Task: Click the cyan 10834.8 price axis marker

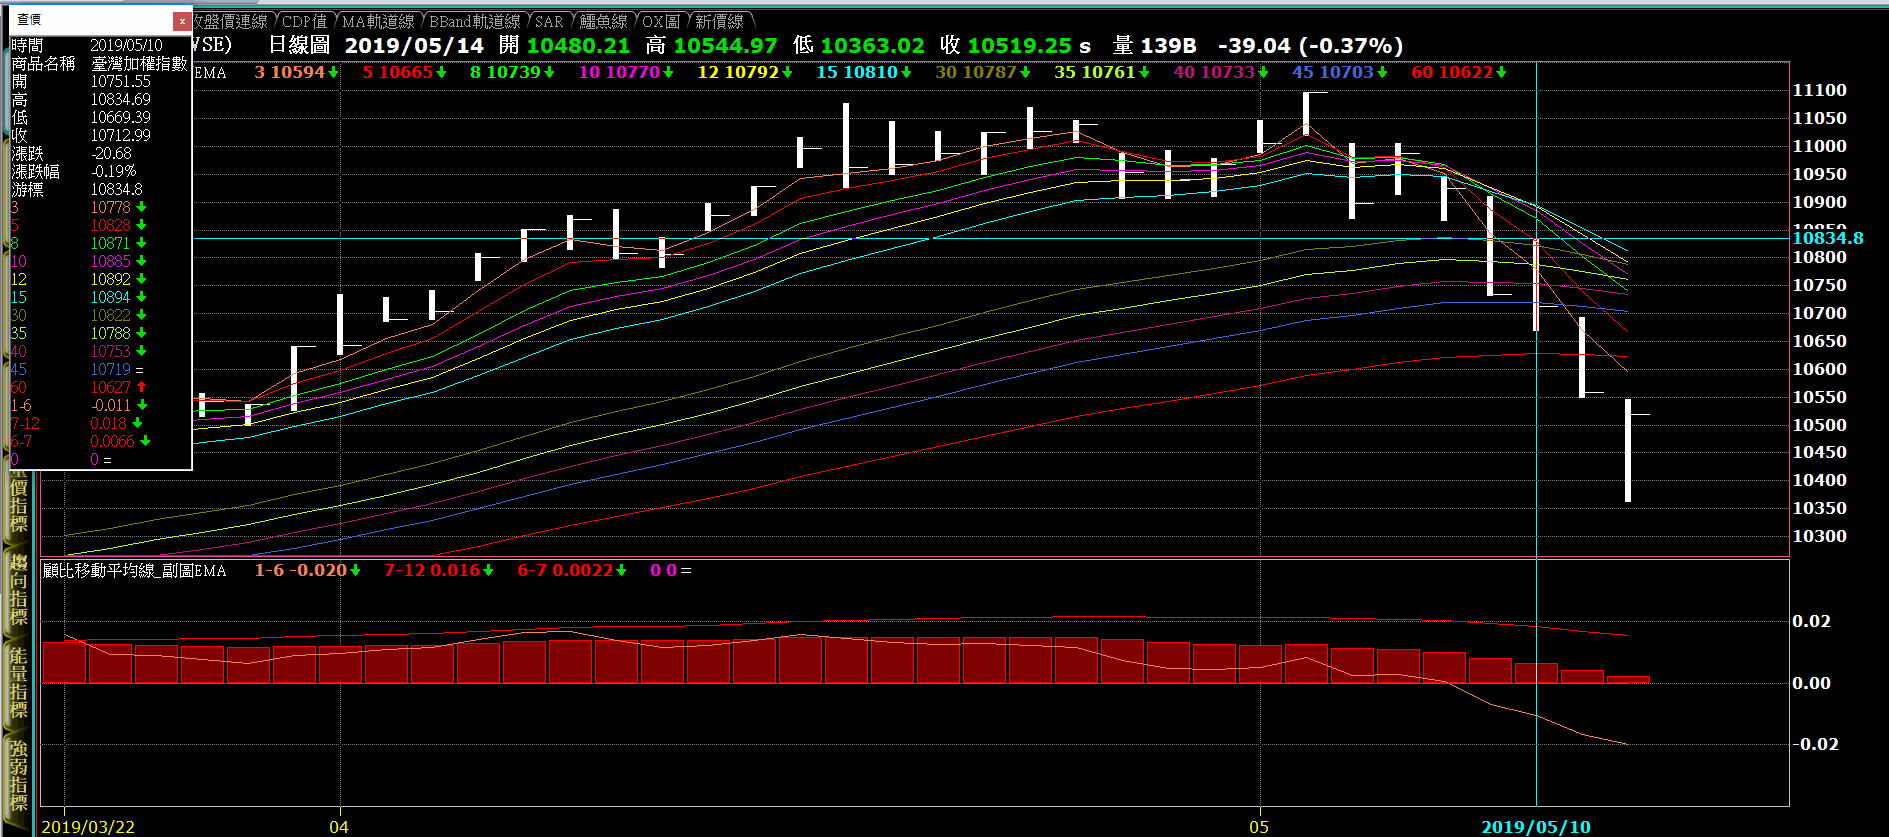Action: coord(1827,238)
